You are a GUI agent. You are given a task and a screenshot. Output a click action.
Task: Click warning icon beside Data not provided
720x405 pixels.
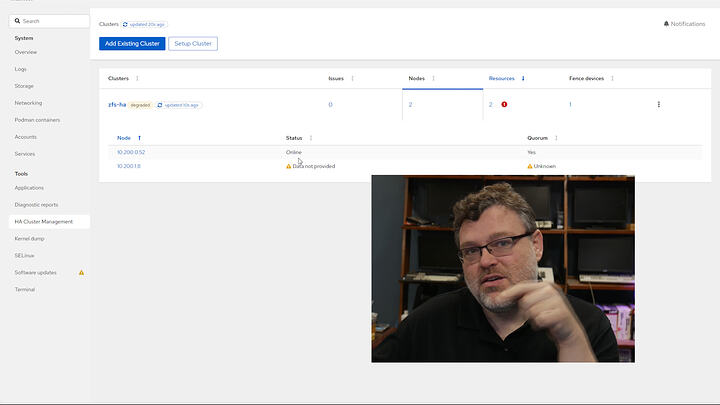tap(288, 166)
